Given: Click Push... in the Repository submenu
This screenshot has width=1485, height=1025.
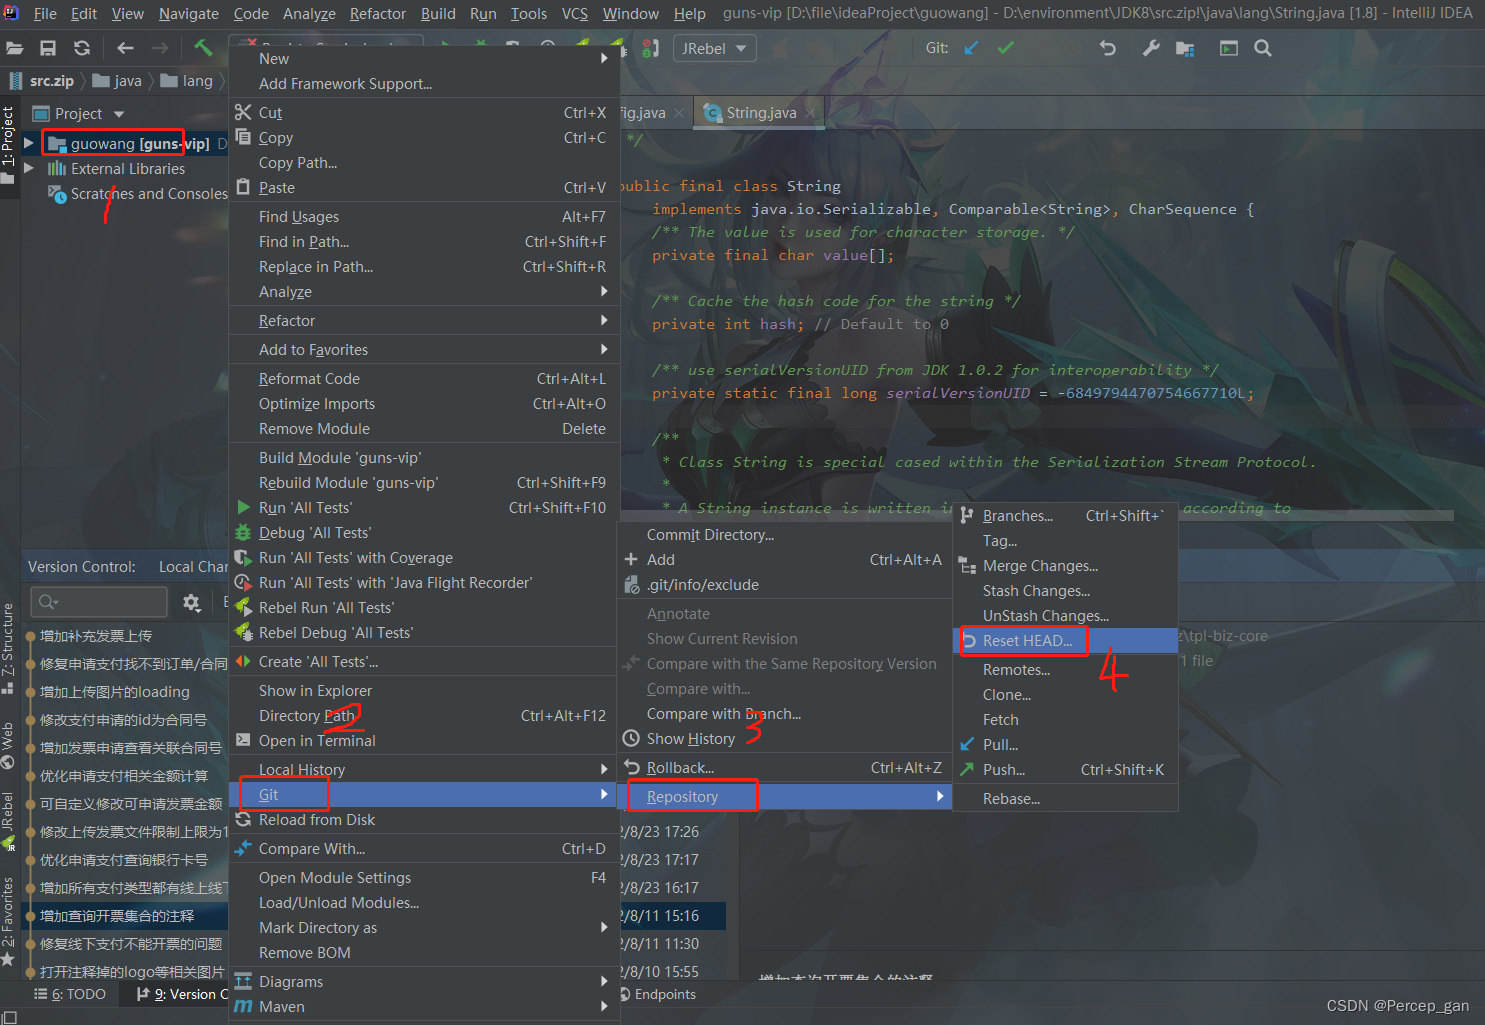Looking at the screenshot, I should pos(1065,769).
